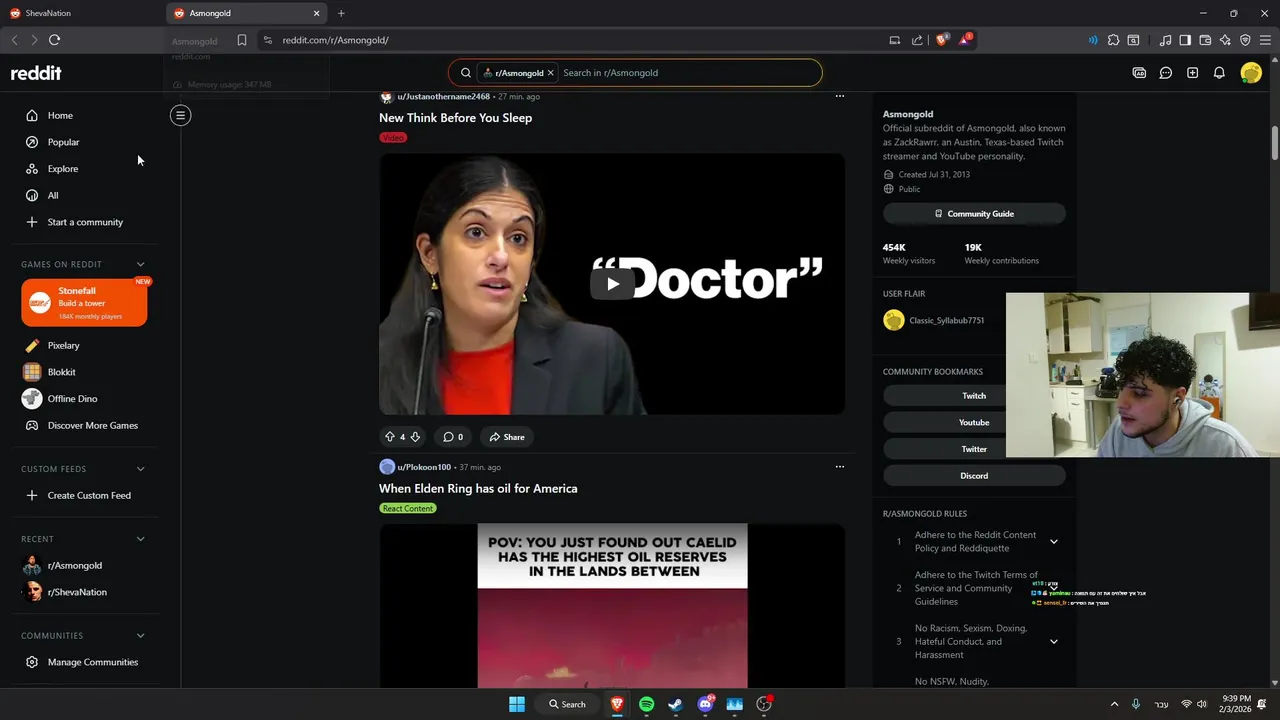This screenshot has height=720, width=1280.
Task: Launch the Stonefall game card
Action: 84,303
